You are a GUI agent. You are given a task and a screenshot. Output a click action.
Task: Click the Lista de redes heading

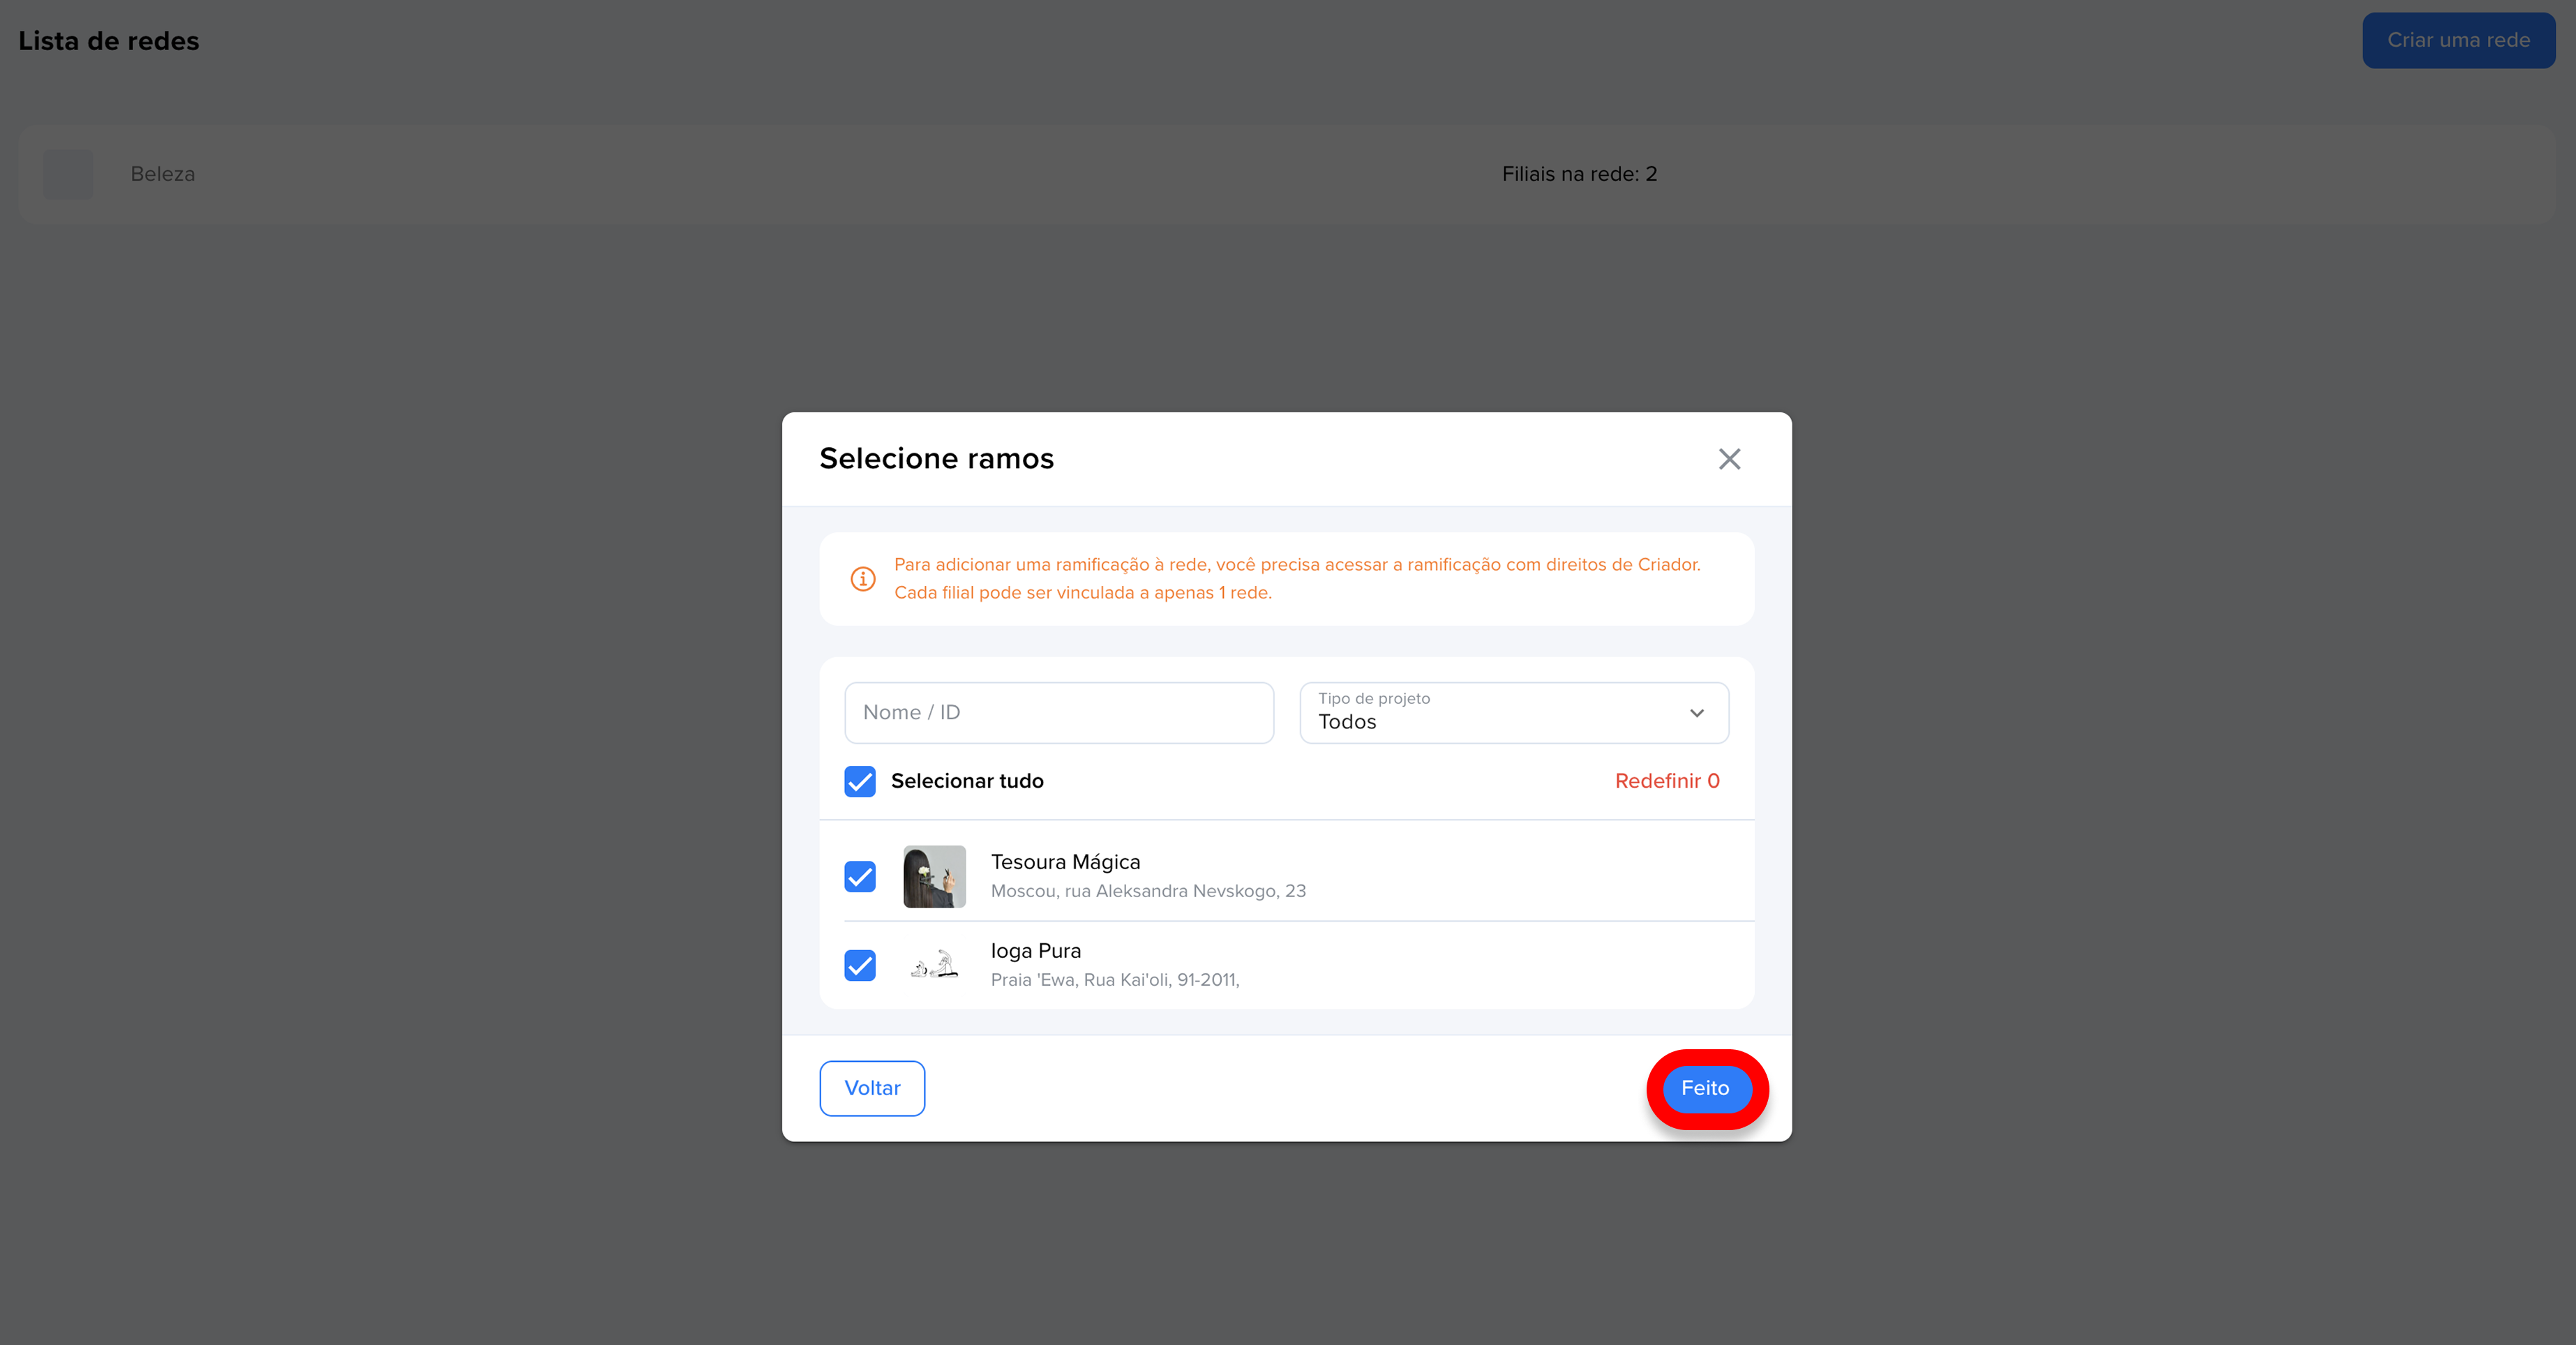(108, 41)
